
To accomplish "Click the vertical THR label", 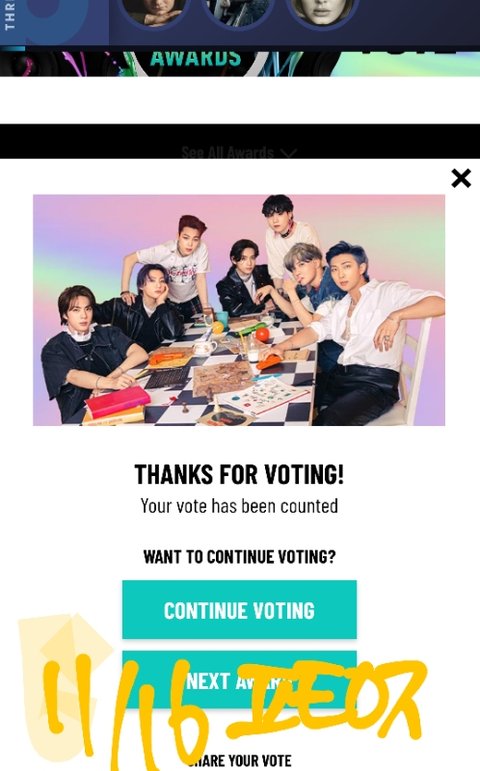I will coord(9,16).
